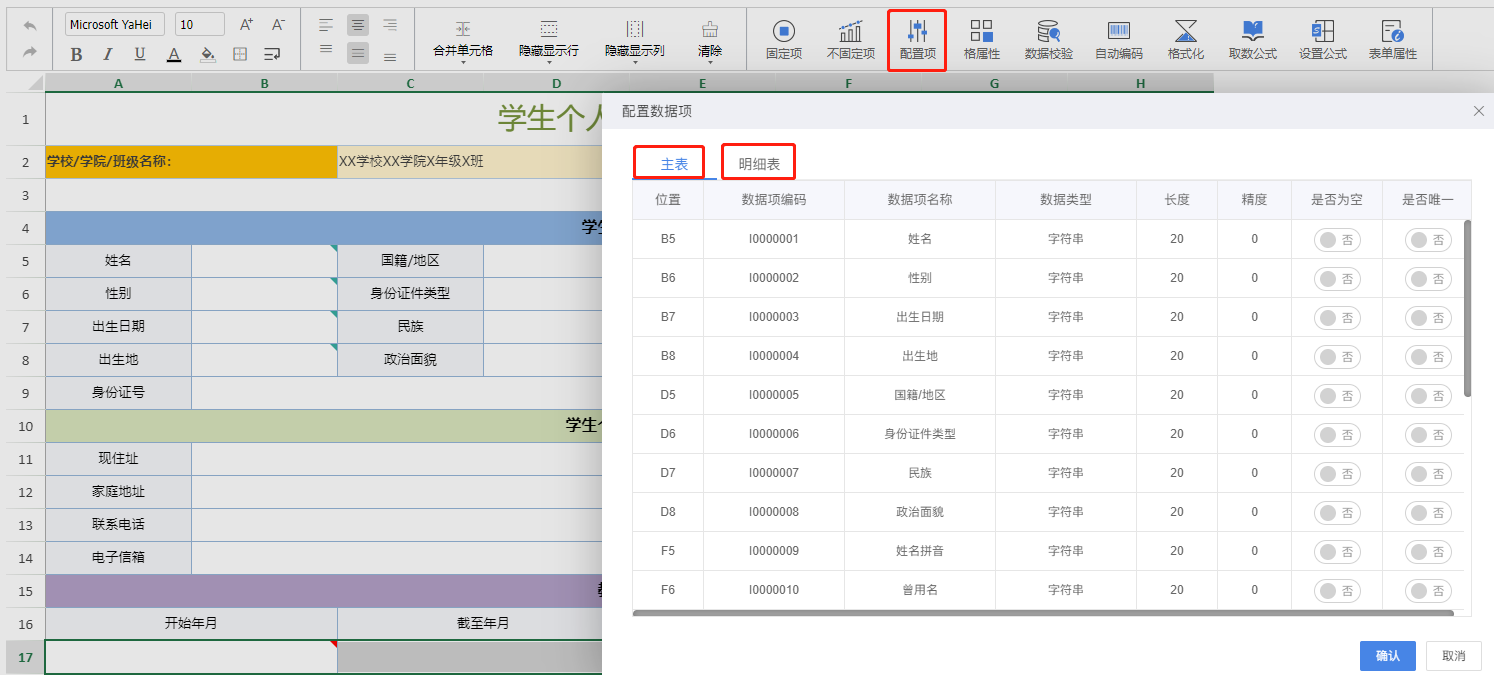The image size is (1494, 675).
Task: Open the font size 10 dropdown
Action: tap(199, 25)
